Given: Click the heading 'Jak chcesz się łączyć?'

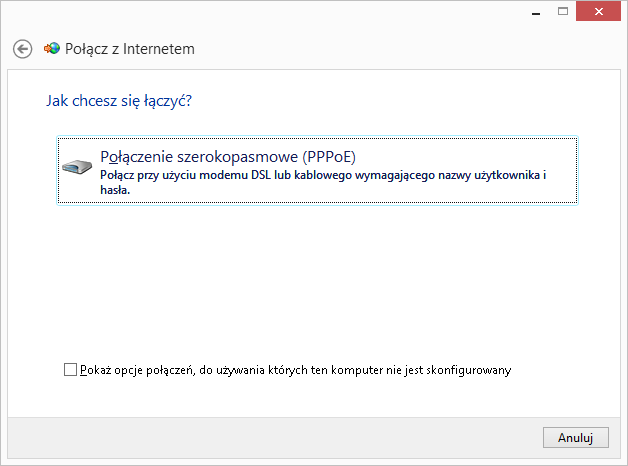Looking at the screenshot, I should 119,101.
